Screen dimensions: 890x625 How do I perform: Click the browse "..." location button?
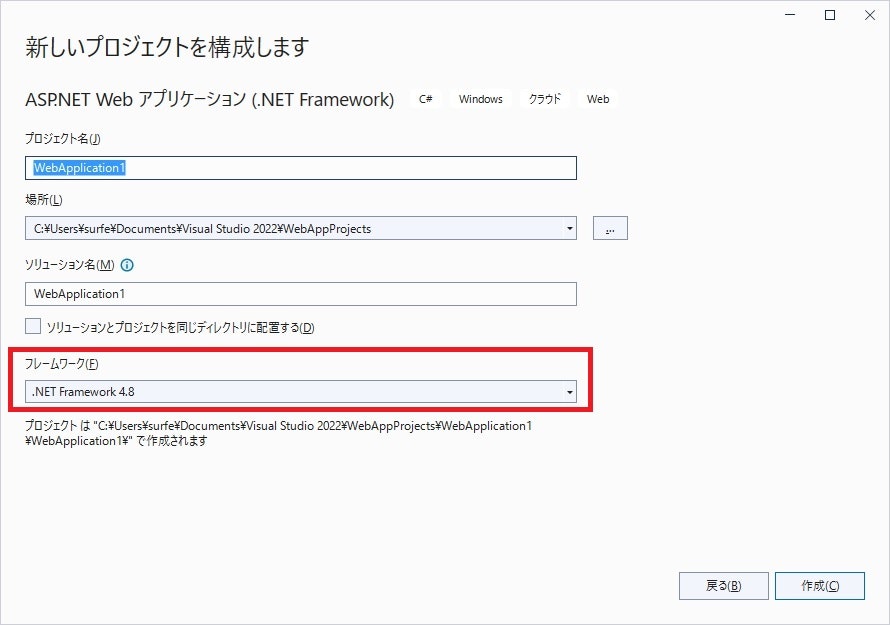[x=610, y=228]
